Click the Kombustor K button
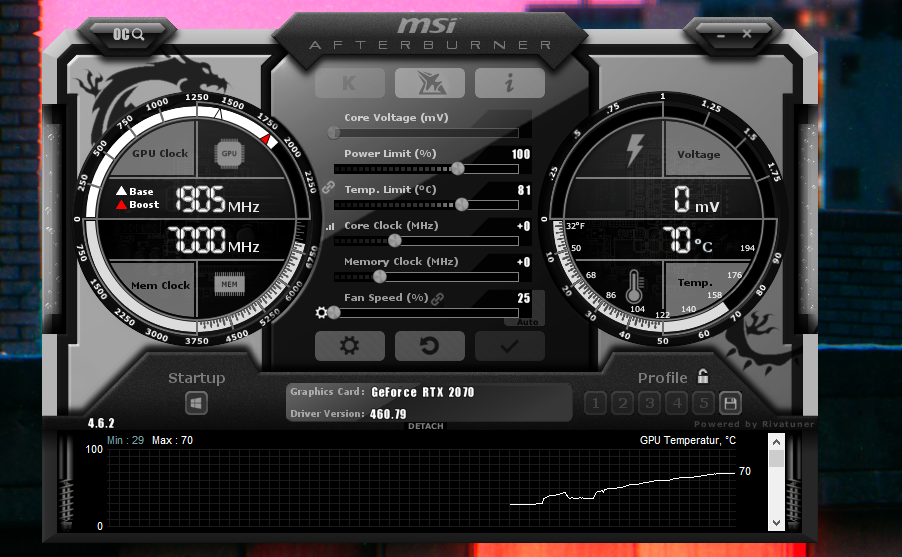Viewport: 902px width, 557px height. pos(350,83)
